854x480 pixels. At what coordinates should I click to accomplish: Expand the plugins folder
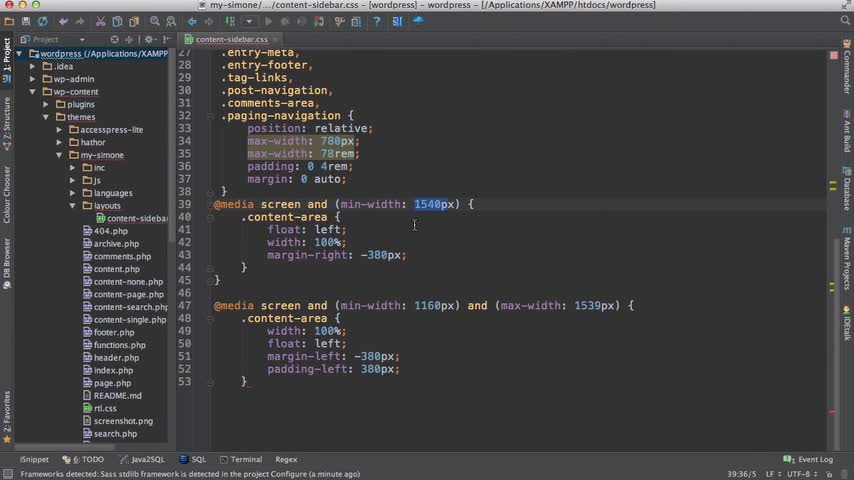click(46, 104)
